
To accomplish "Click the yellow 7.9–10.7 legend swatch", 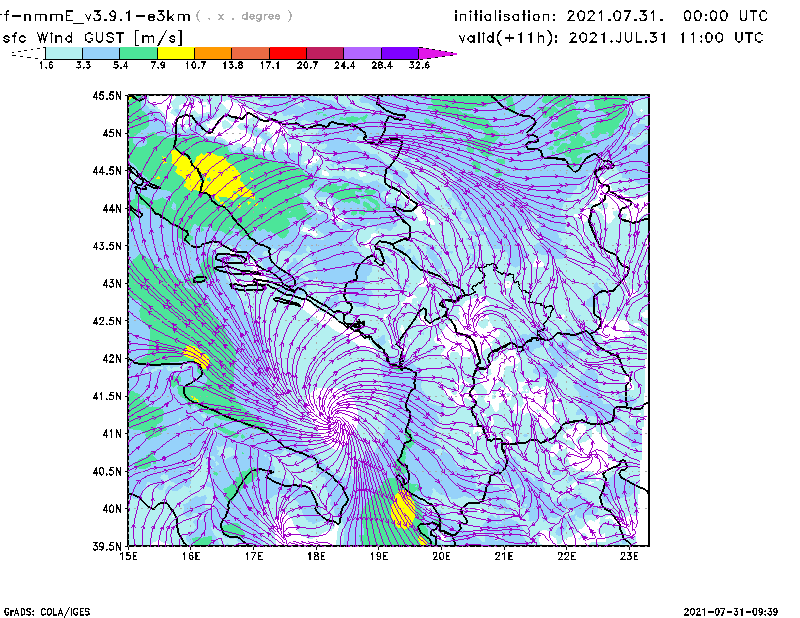I will coord(176,53).
